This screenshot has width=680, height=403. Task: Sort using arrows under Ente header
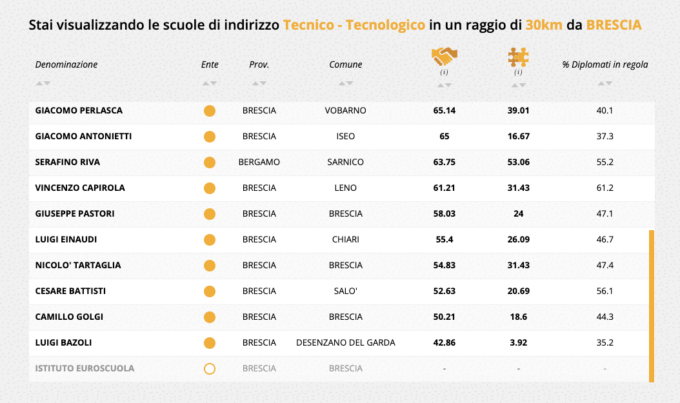pos(209,81)
